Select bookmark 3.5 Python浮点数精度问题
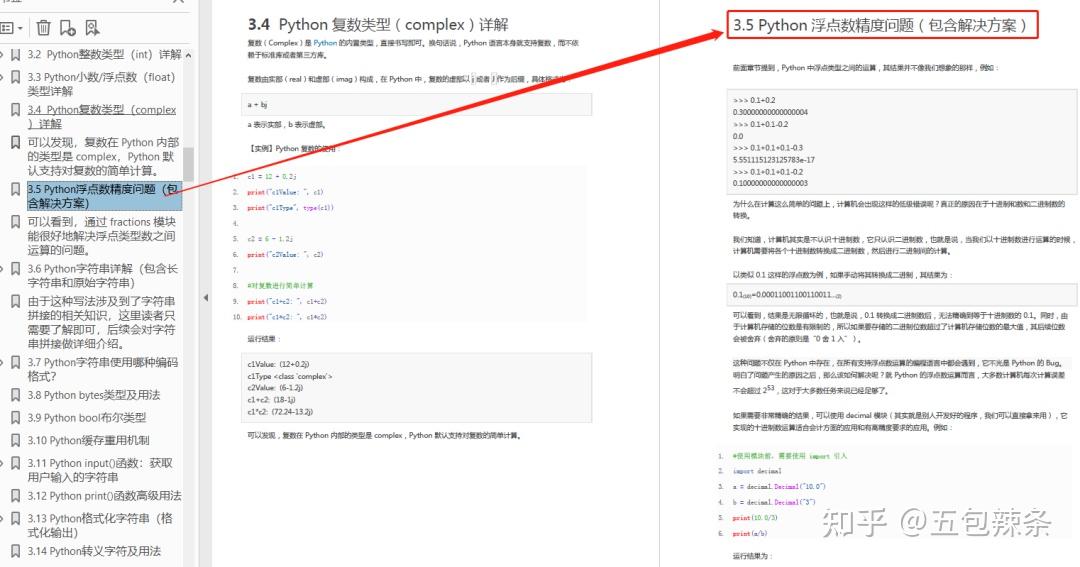The width and height of the screenshot is (1080, 567). 102,195
